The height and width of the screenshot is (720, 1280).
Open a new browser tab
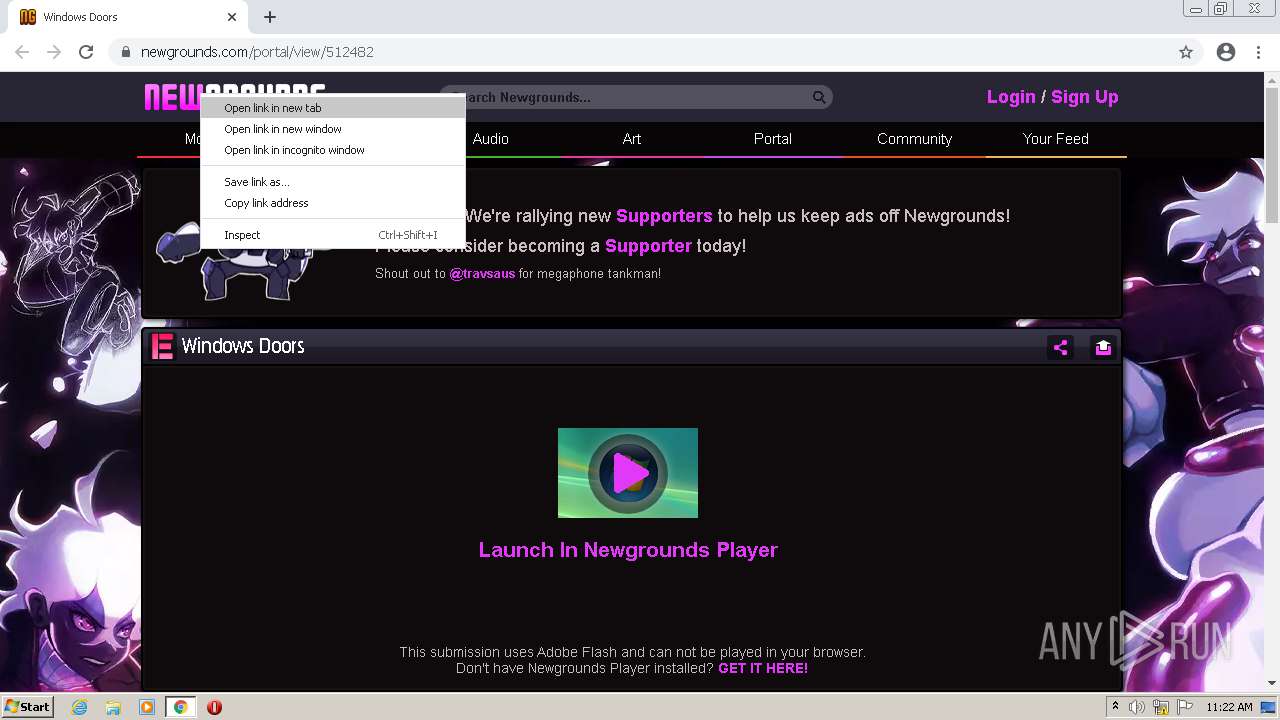click(x=270, y=17)
